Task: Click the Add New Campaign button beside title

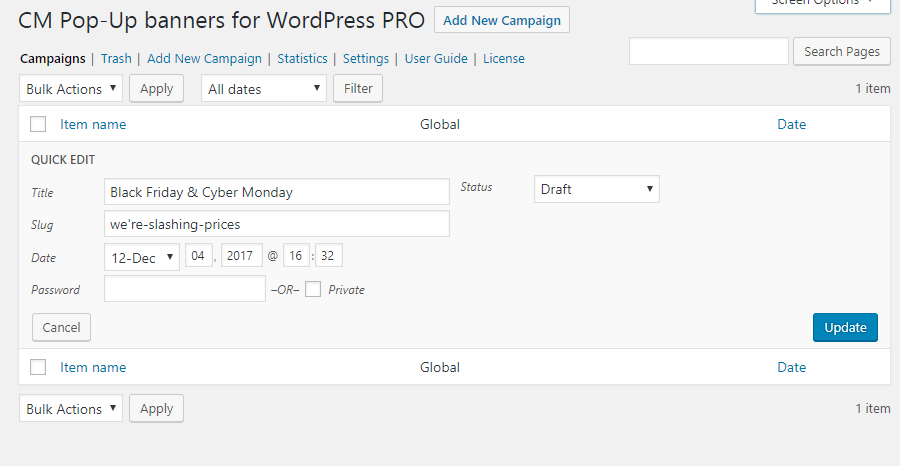Action: pos(502,20)
